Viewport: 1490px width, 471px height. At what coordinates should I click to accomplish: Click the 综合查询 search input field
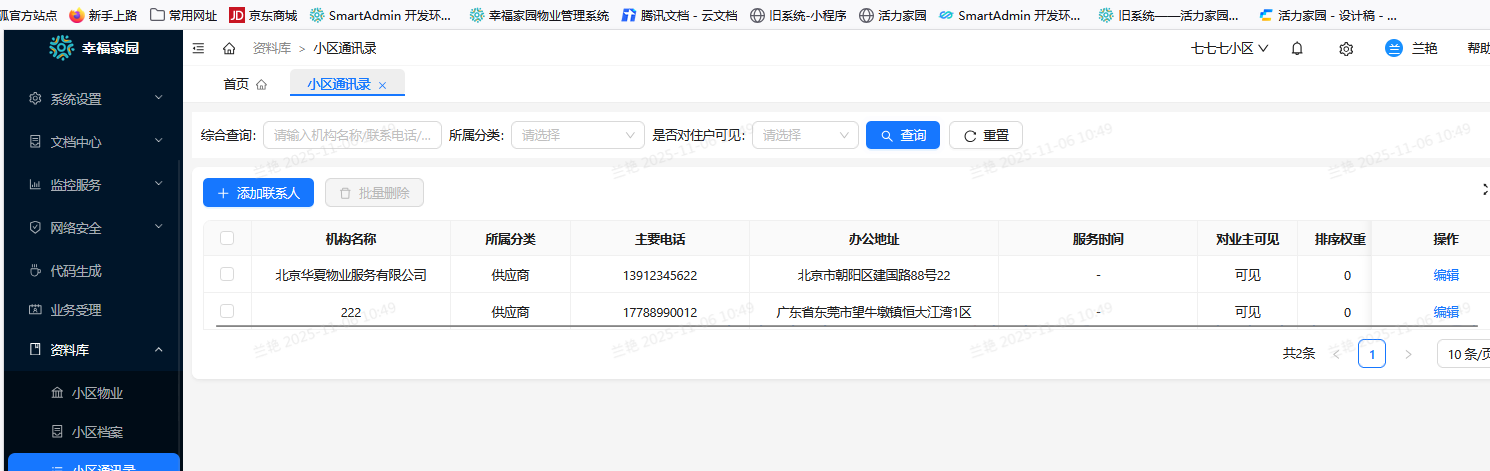pos(352,135)
